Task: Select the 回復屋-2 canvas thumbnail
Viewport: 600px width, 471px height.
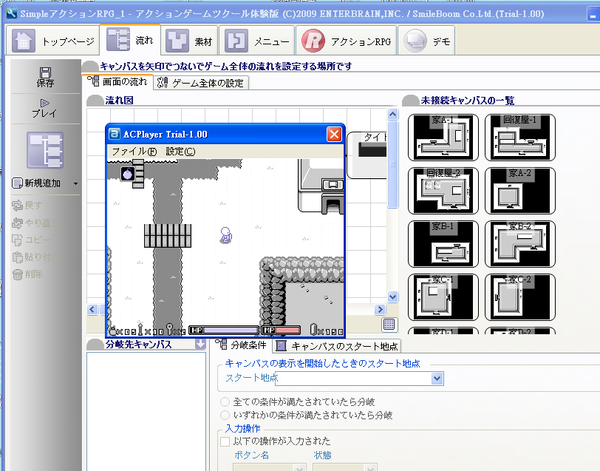Action: 443,191
